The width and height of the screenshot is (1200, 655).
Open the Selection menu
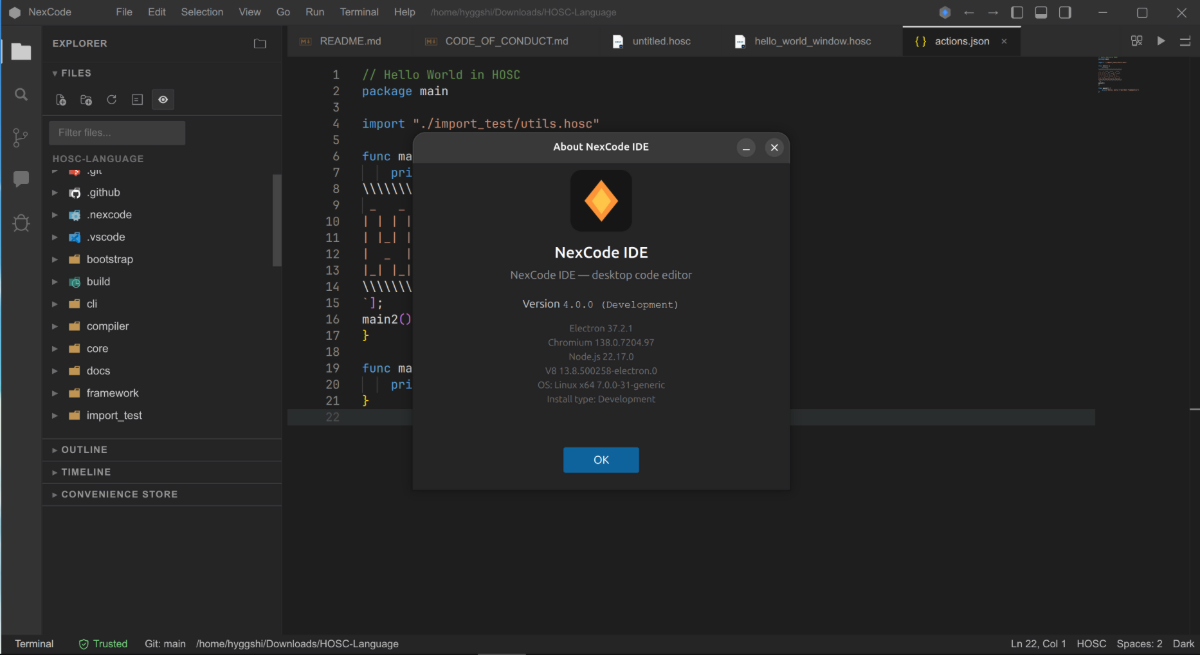tap(203, 13)
